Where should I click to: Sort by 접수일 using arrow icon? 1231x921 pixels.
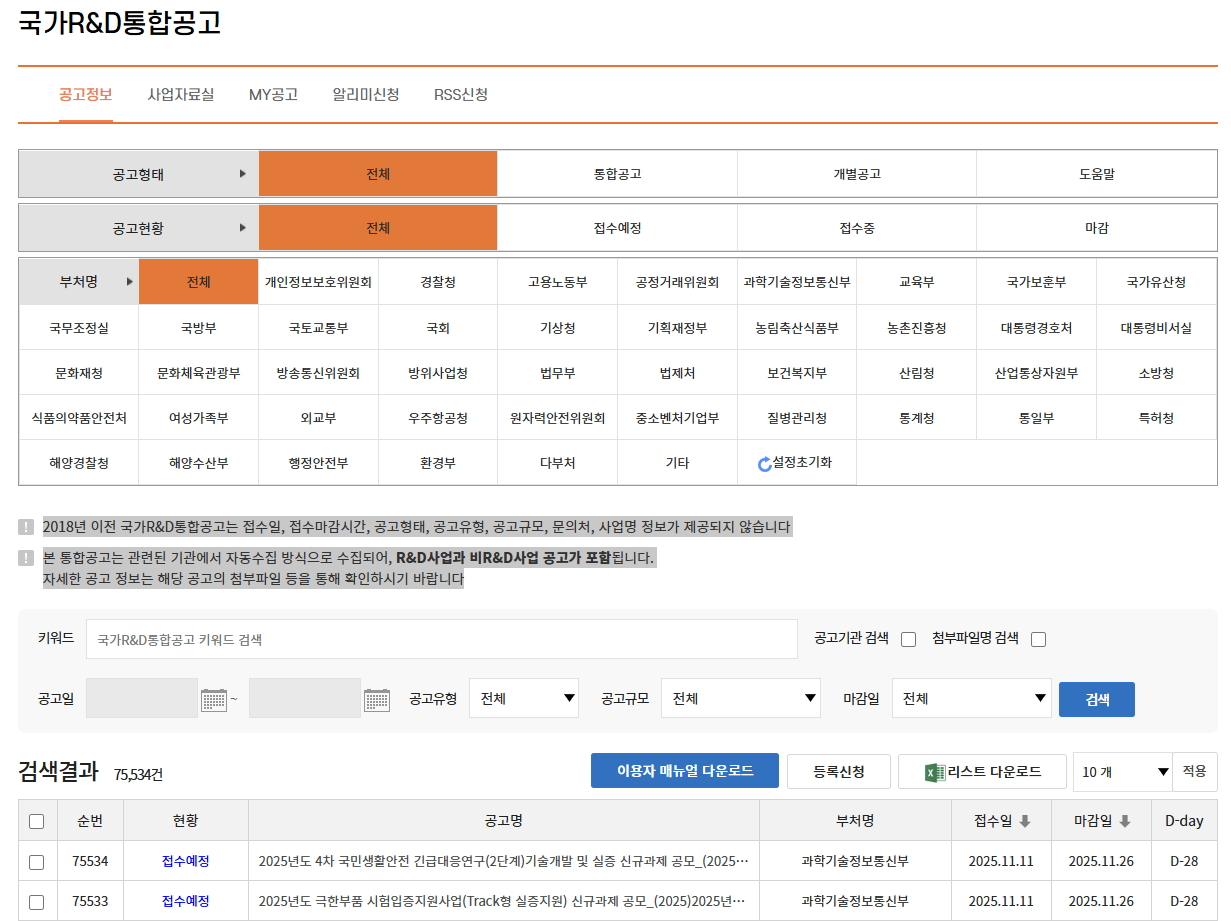pos(1024,821)
